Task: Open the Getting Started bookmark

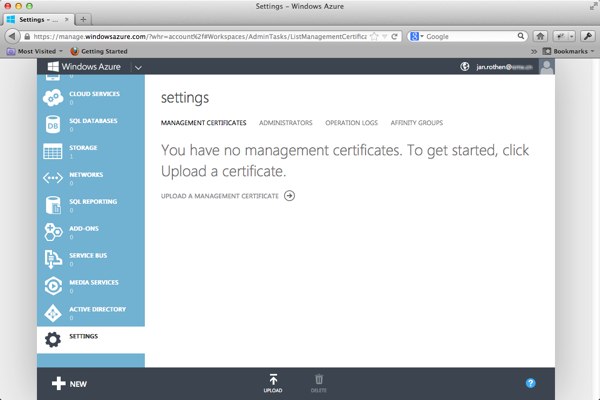Action: click(99, 51)
